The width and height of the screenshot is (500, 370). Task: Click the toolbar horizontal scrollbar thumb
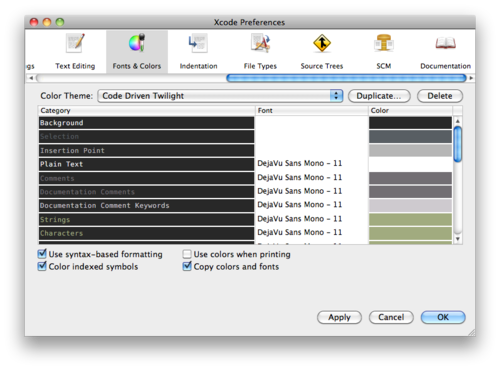click(x=346, y=78)
